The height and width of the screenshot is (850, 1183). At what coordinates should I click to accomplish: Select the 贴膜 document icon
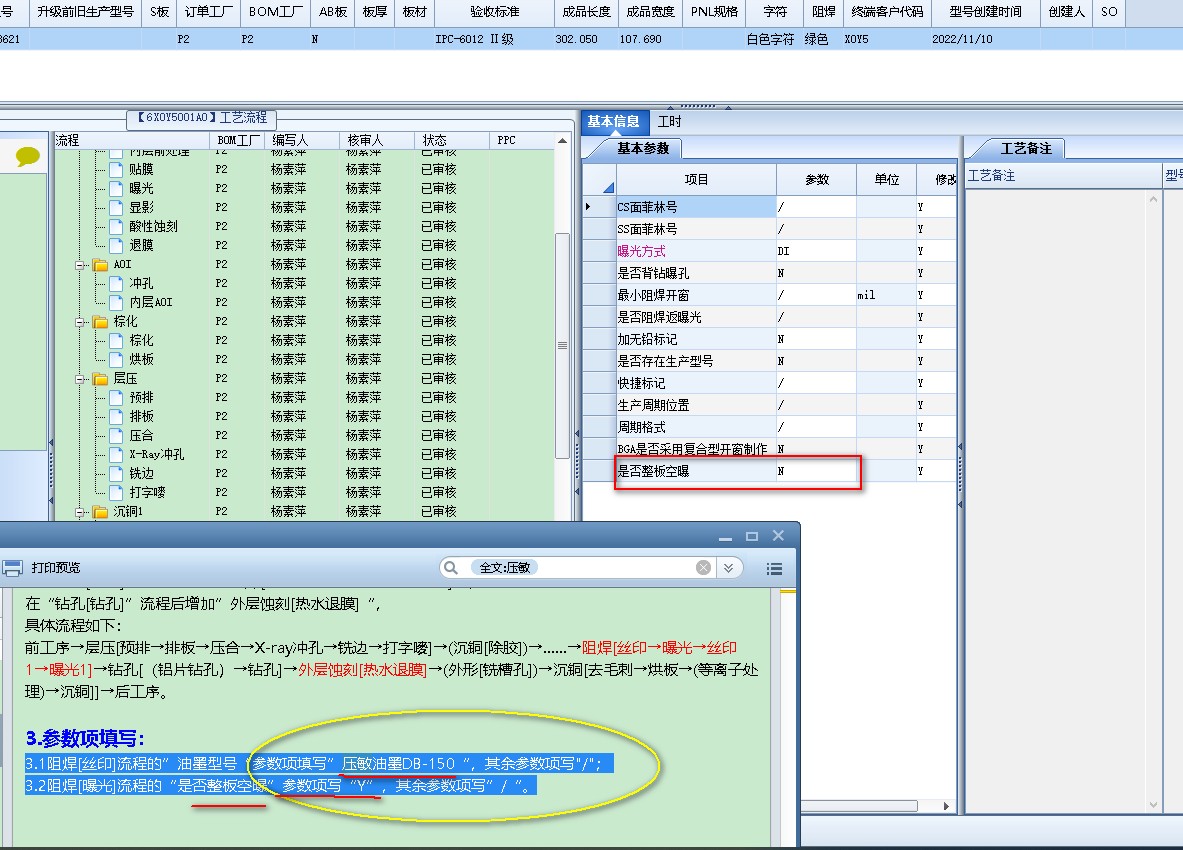click(x=116, y=170)
